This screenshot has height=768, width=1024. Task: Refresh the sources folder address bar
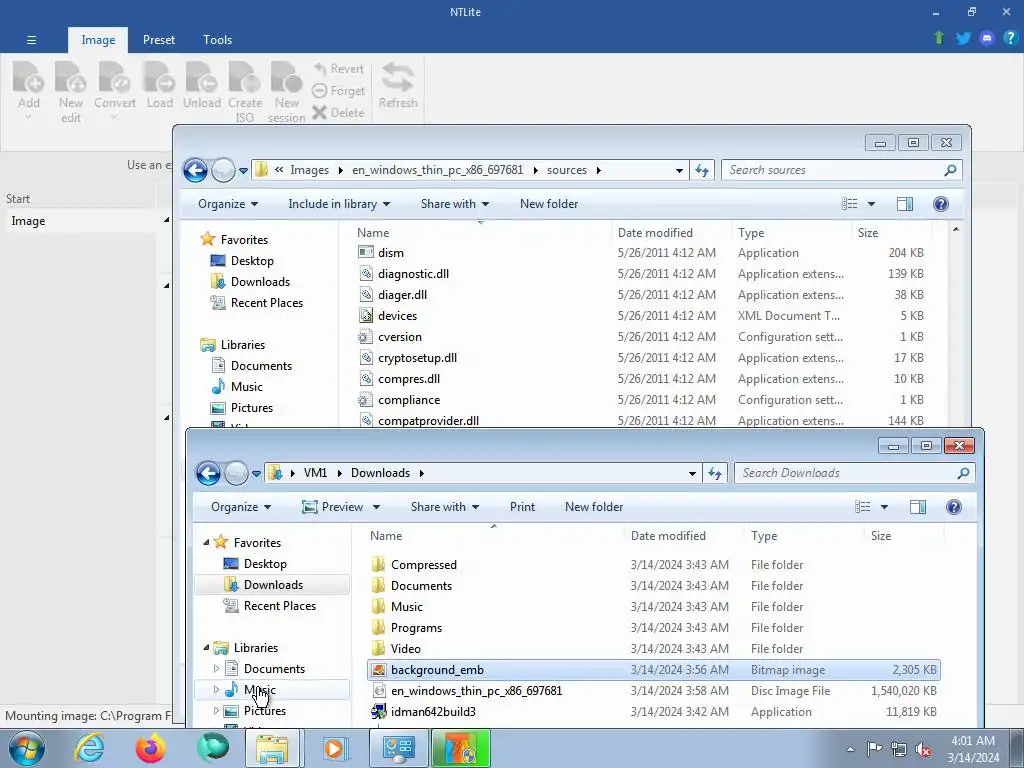tap(702, 170)
